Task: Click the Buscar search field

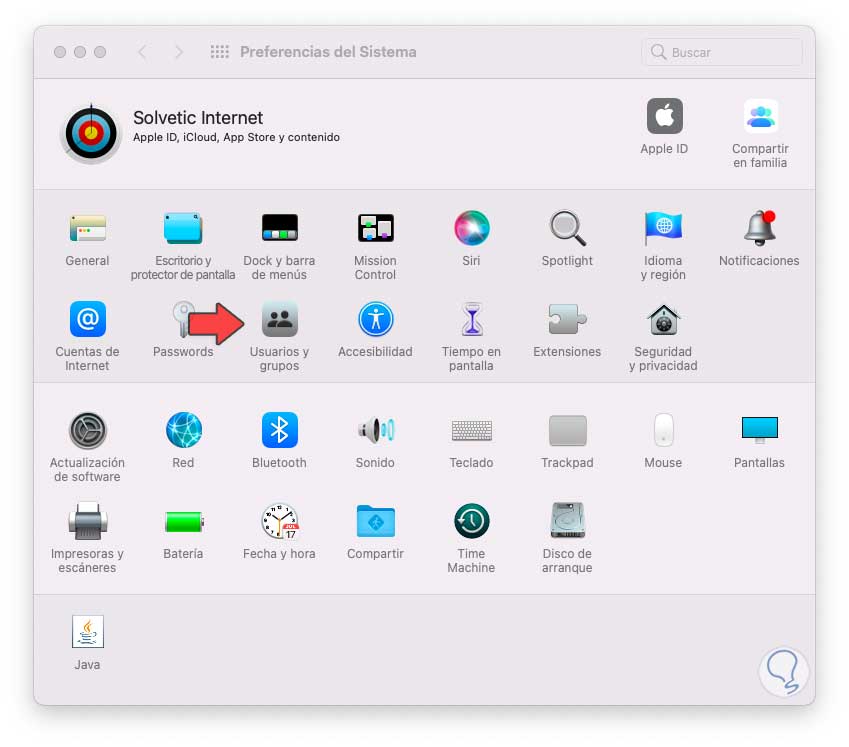Action: click(722, 52)
